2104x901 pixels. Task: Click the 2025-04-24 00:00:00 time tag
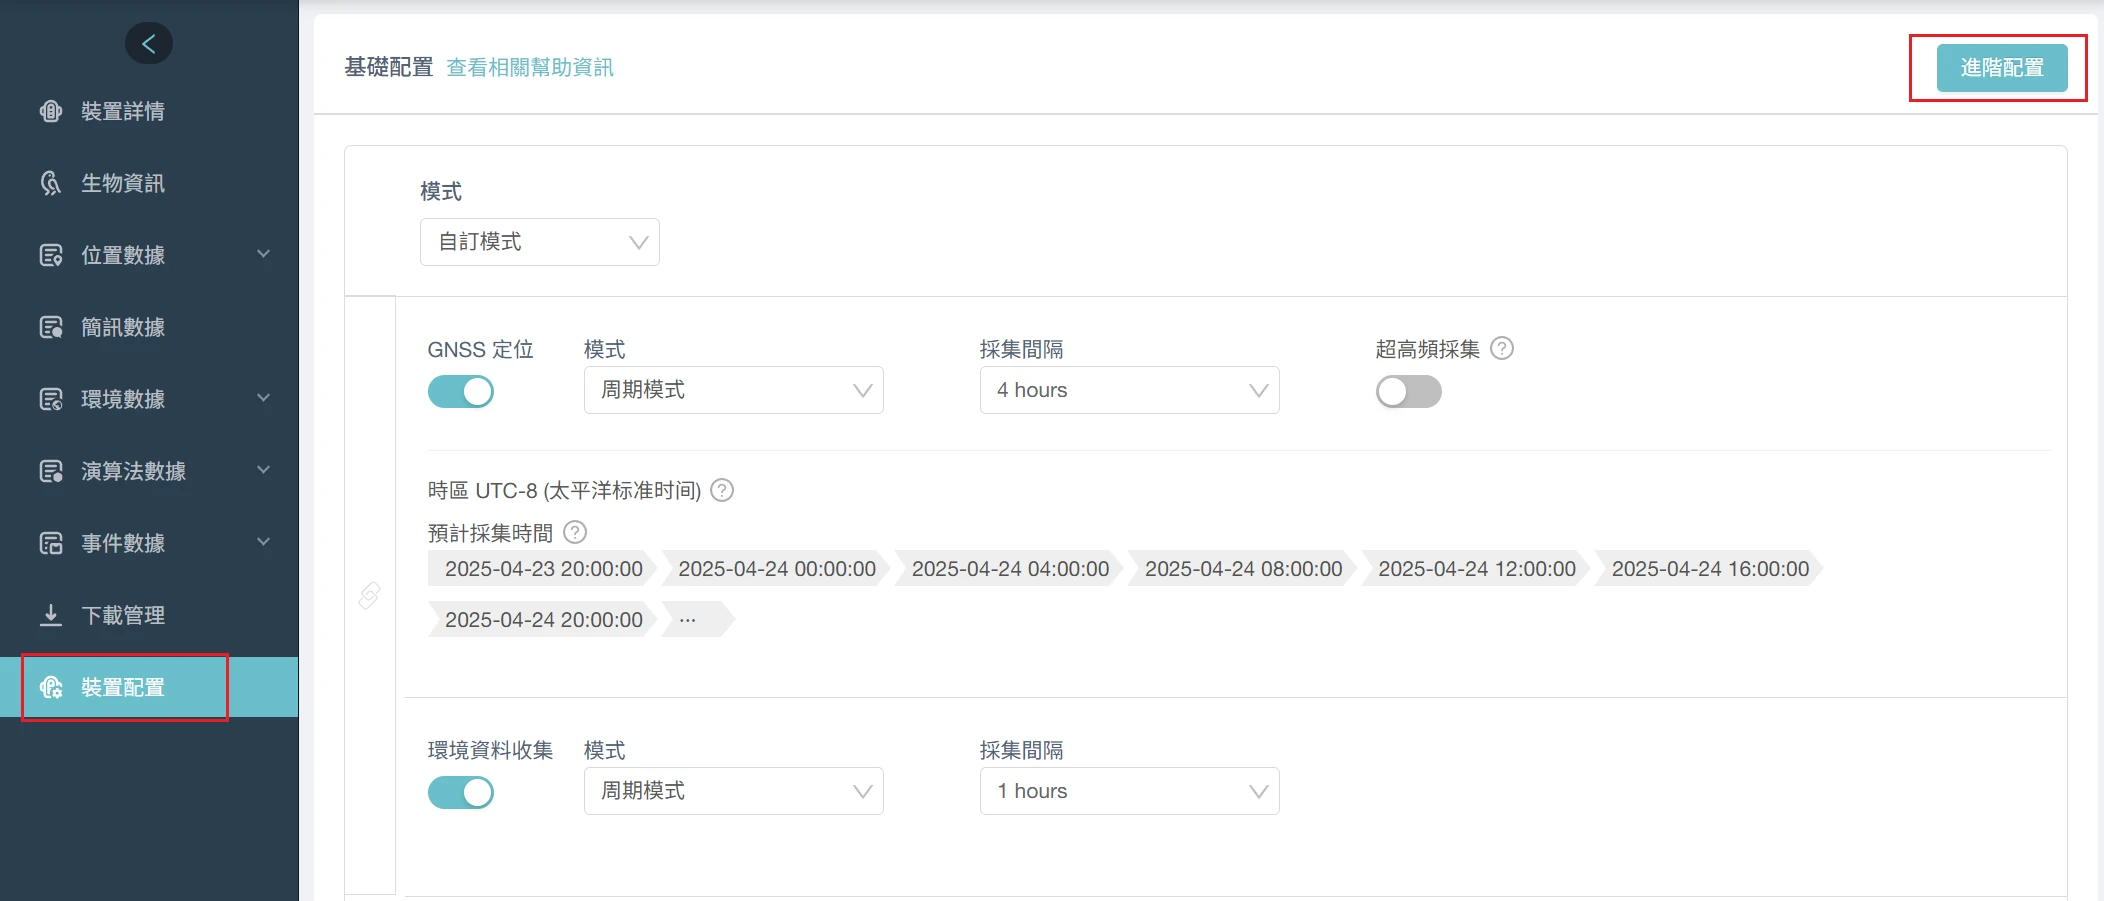click(x=776, y=569)
